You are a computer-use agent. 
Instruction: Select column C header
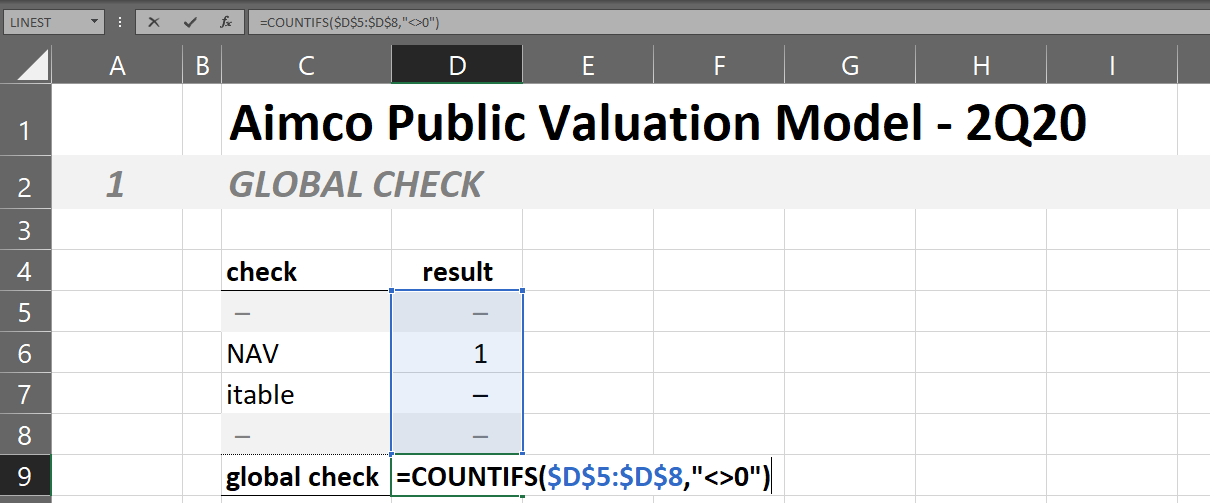click(306, 66)
